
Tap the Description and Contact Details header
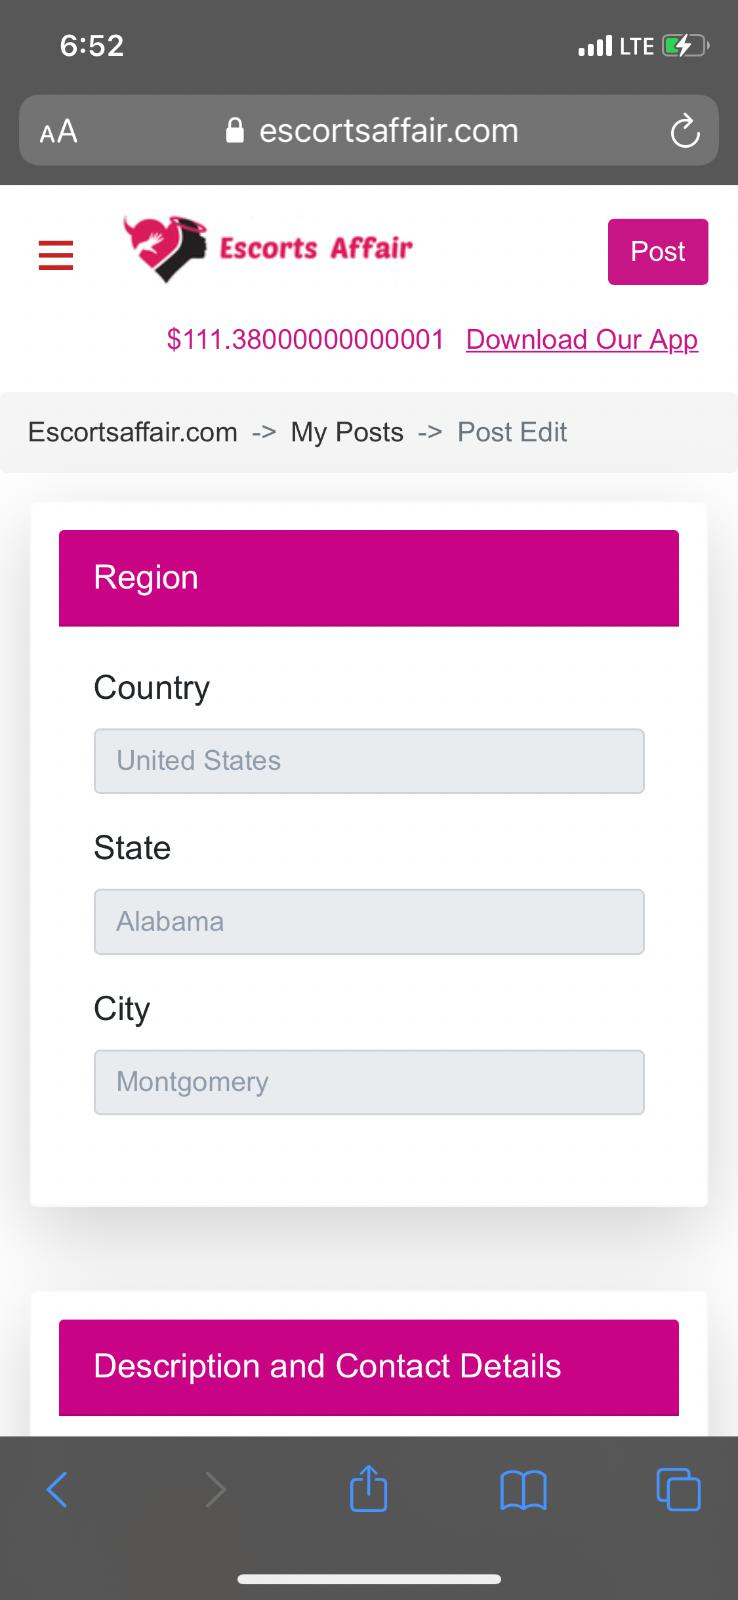coord(369,1367)
